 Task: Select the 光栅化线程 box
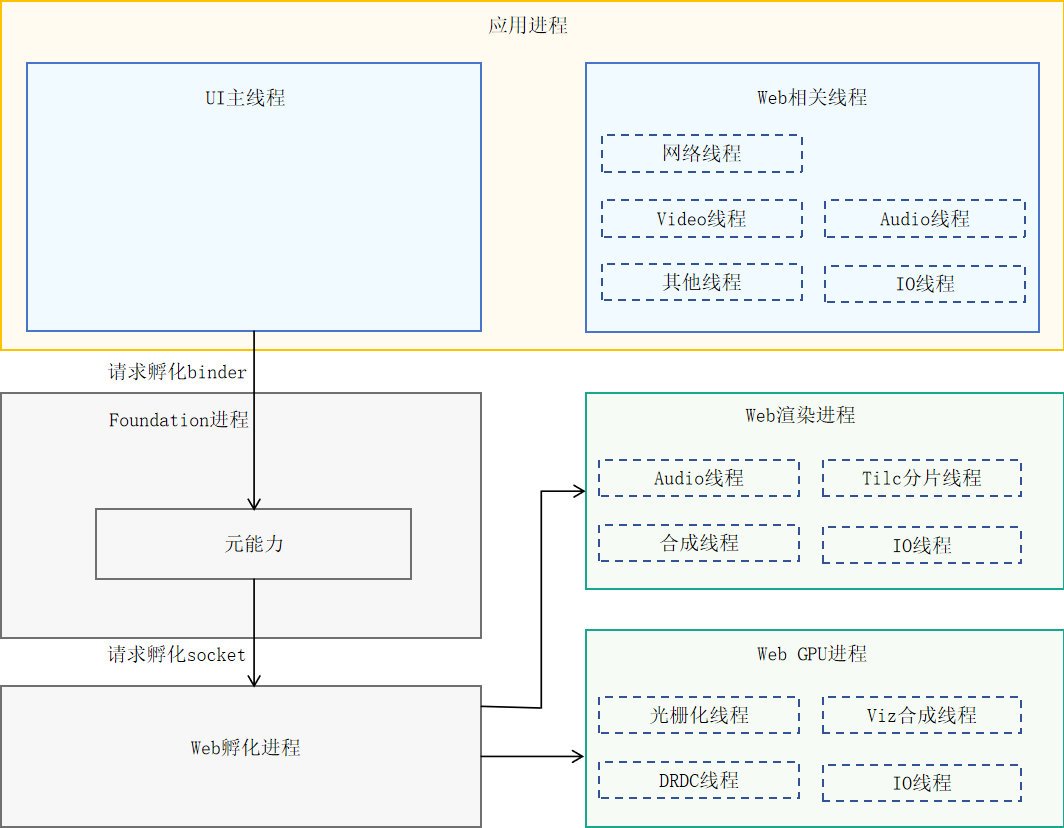(x=698, y=715)
